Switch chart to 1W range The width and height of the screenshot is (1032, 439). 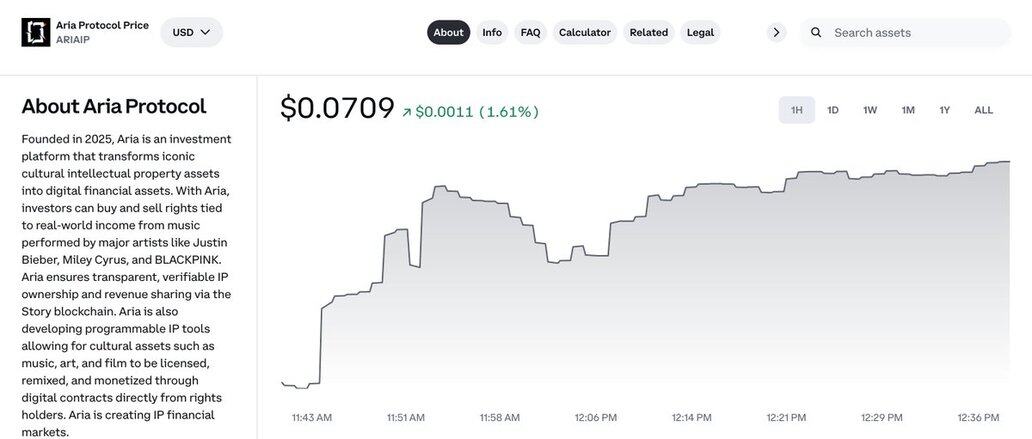coord(870,110)
